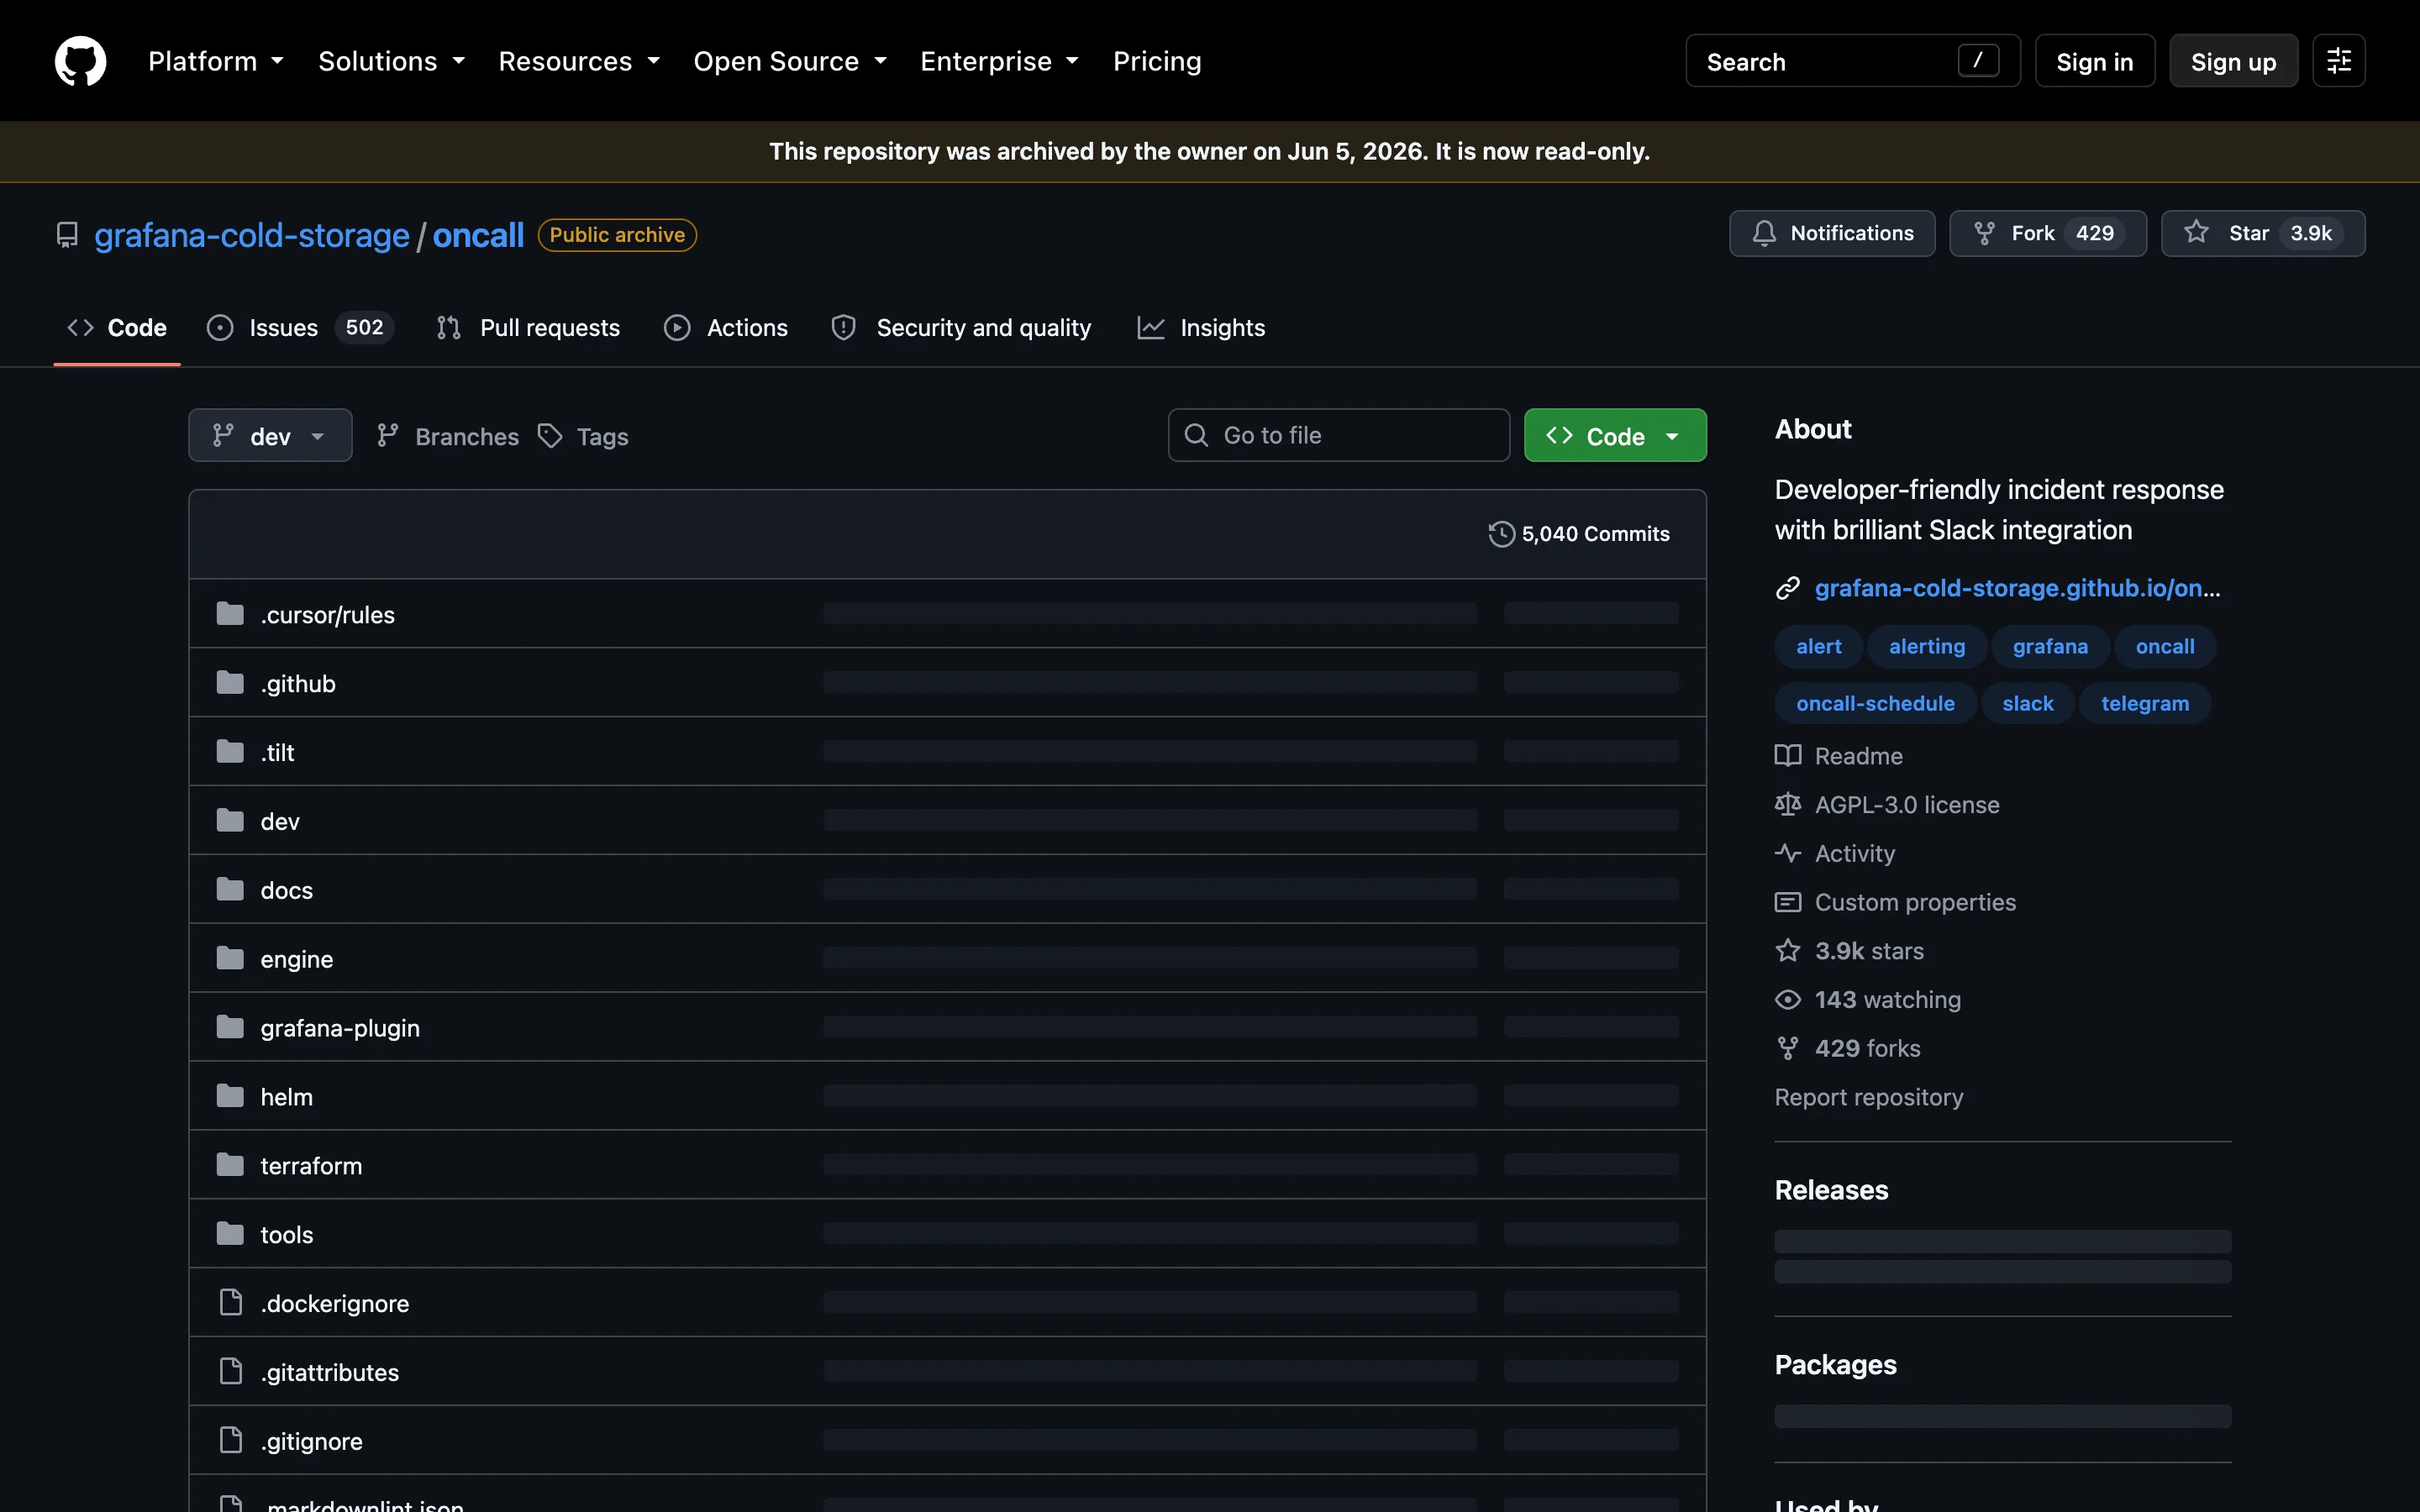Open the grafana-plugin folder name
2420x1512 pixels.
[340, 1028]
